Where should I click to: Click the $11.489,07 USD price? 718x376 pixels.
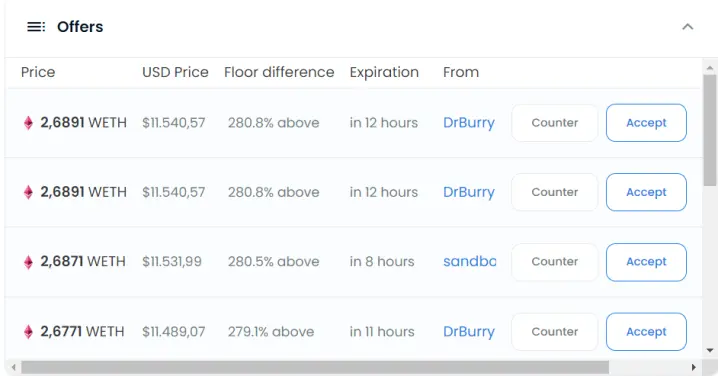tap(174, 332)
